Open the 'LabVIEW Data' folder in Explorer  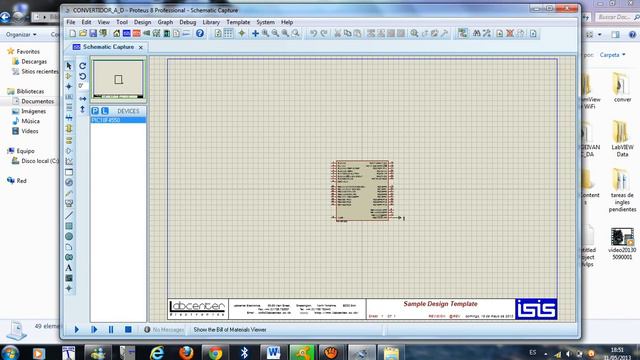(x=622, y=138)
